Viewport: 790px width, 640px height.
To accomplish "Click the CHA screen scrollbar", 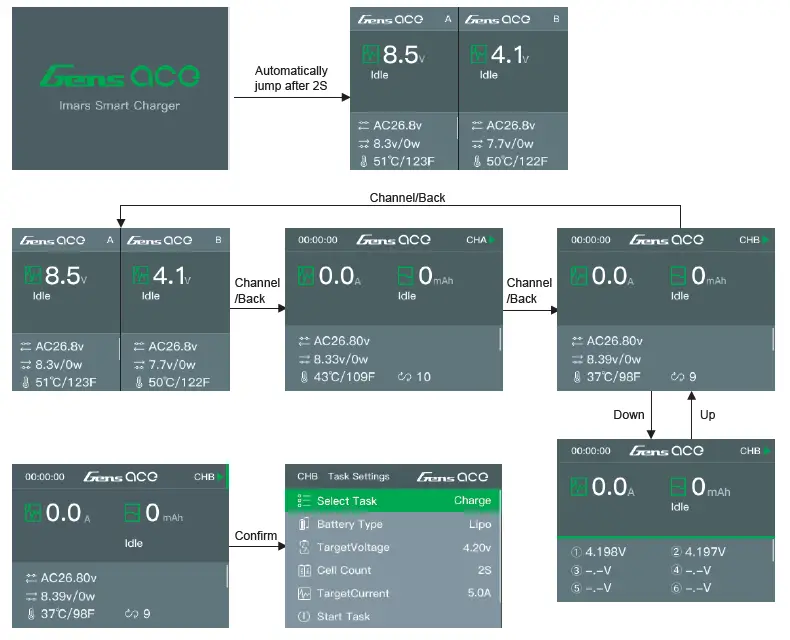I will pos(500,339).
